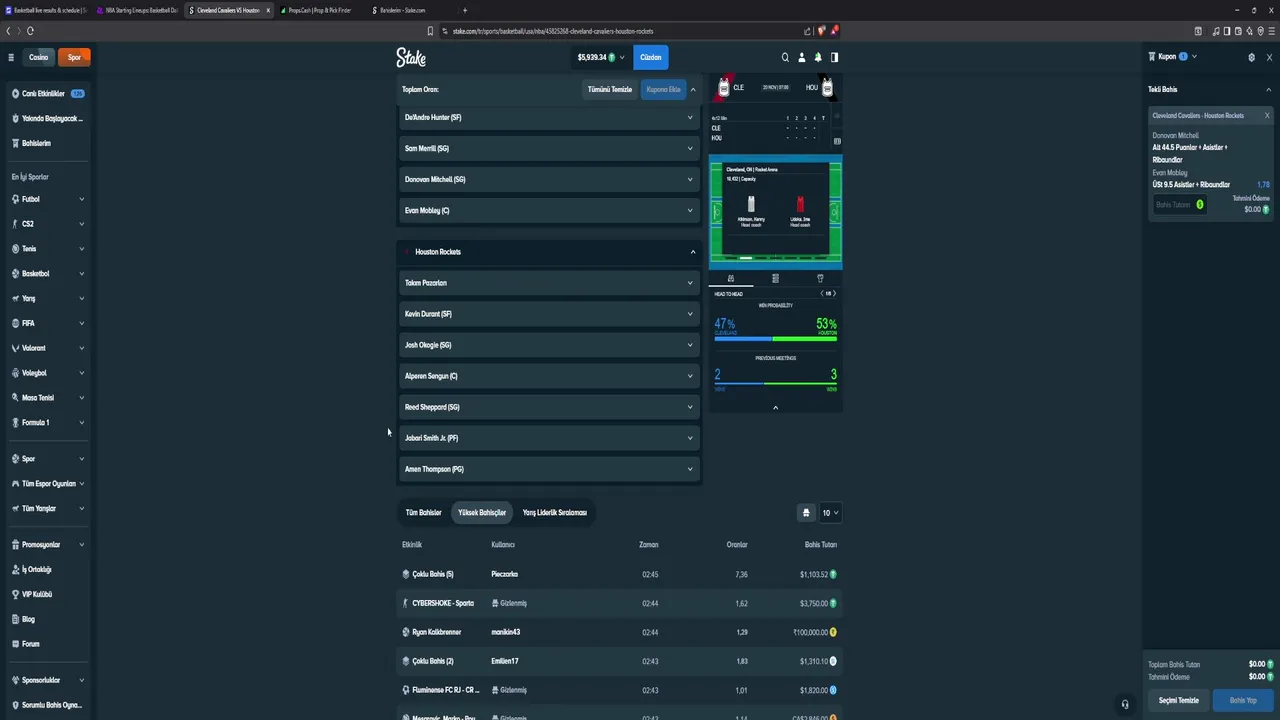
Task: Click Seçimi Temizle button
Action: click(x=1178, y=700)
